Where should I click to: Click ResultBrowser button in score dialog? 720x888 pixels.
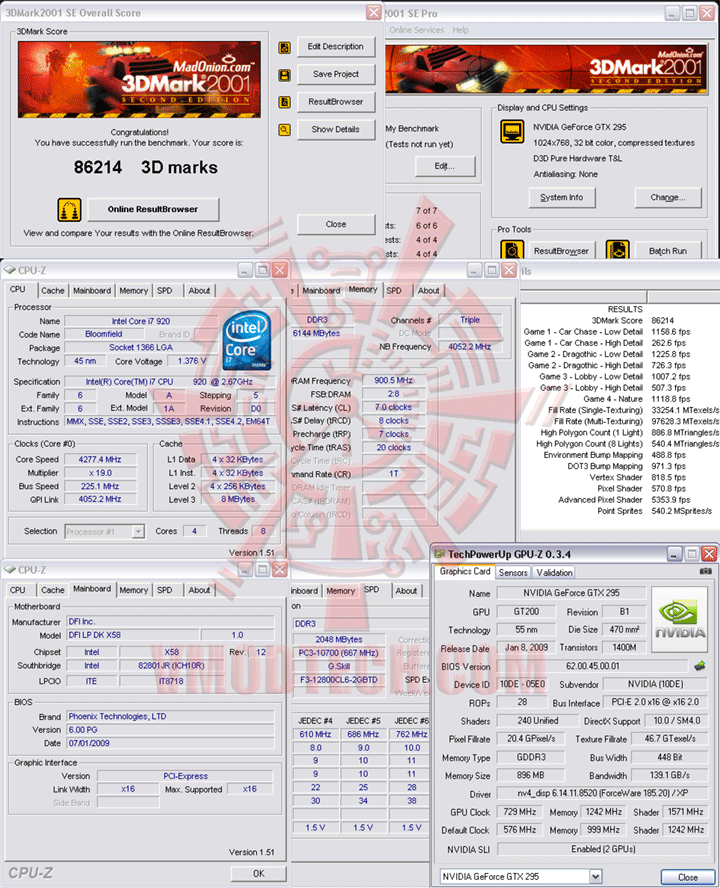336,102
